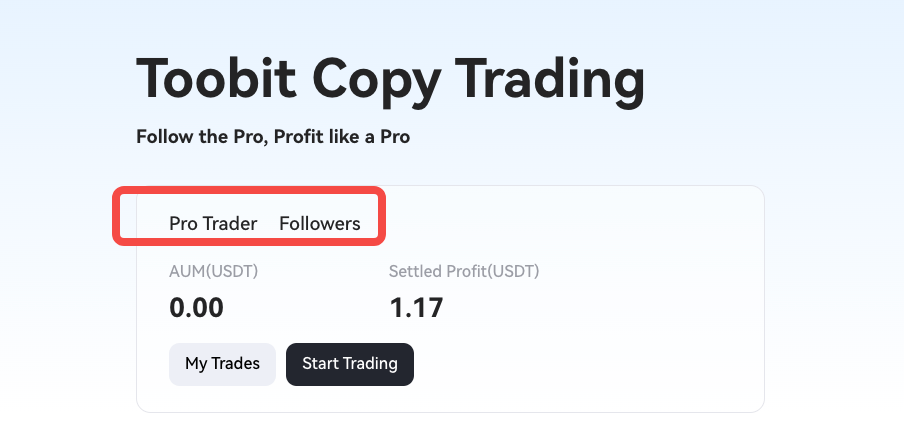Viewport: 904px width, 438px height.
Task: Click the word Toobit in the heading
Action: [x=216, y=79]
